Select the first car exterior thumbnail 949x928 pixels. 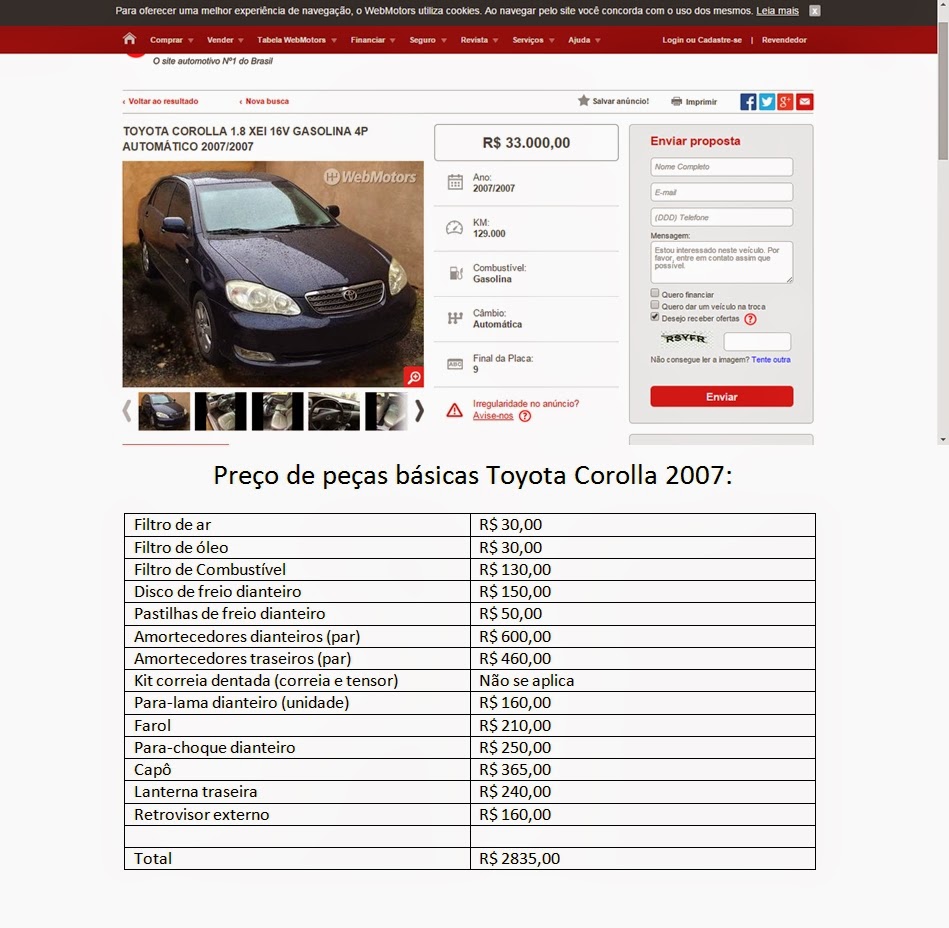pos(164,411)
